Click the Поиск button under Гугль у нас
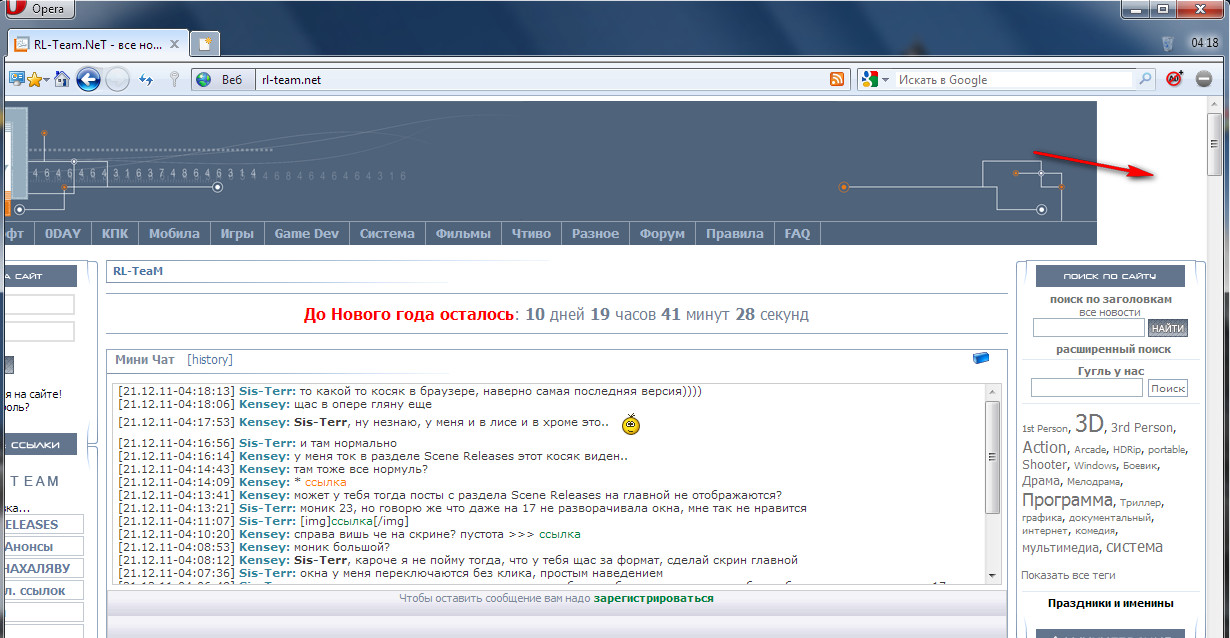1230x638 pixels. [x=1167, y=388]
